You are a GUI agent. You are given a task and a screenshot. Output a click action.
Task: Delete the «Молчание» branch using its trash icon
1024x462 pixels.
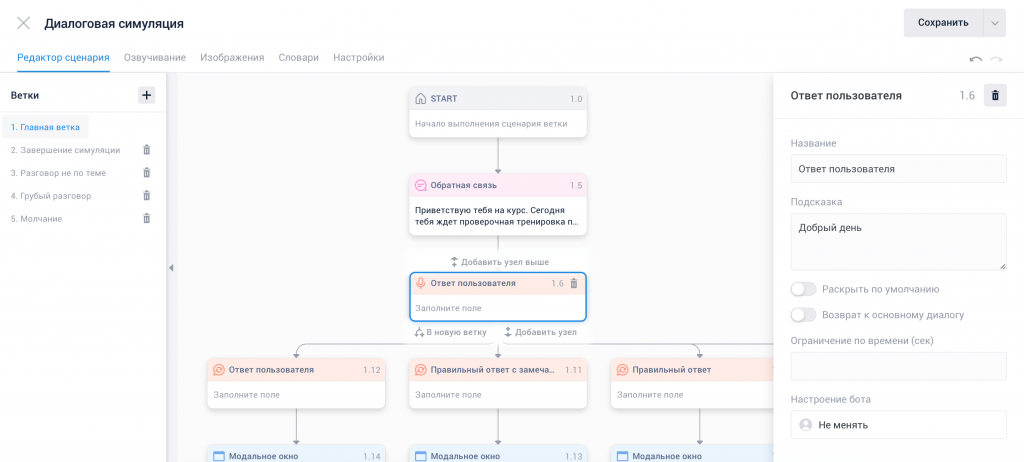(146, 218)
